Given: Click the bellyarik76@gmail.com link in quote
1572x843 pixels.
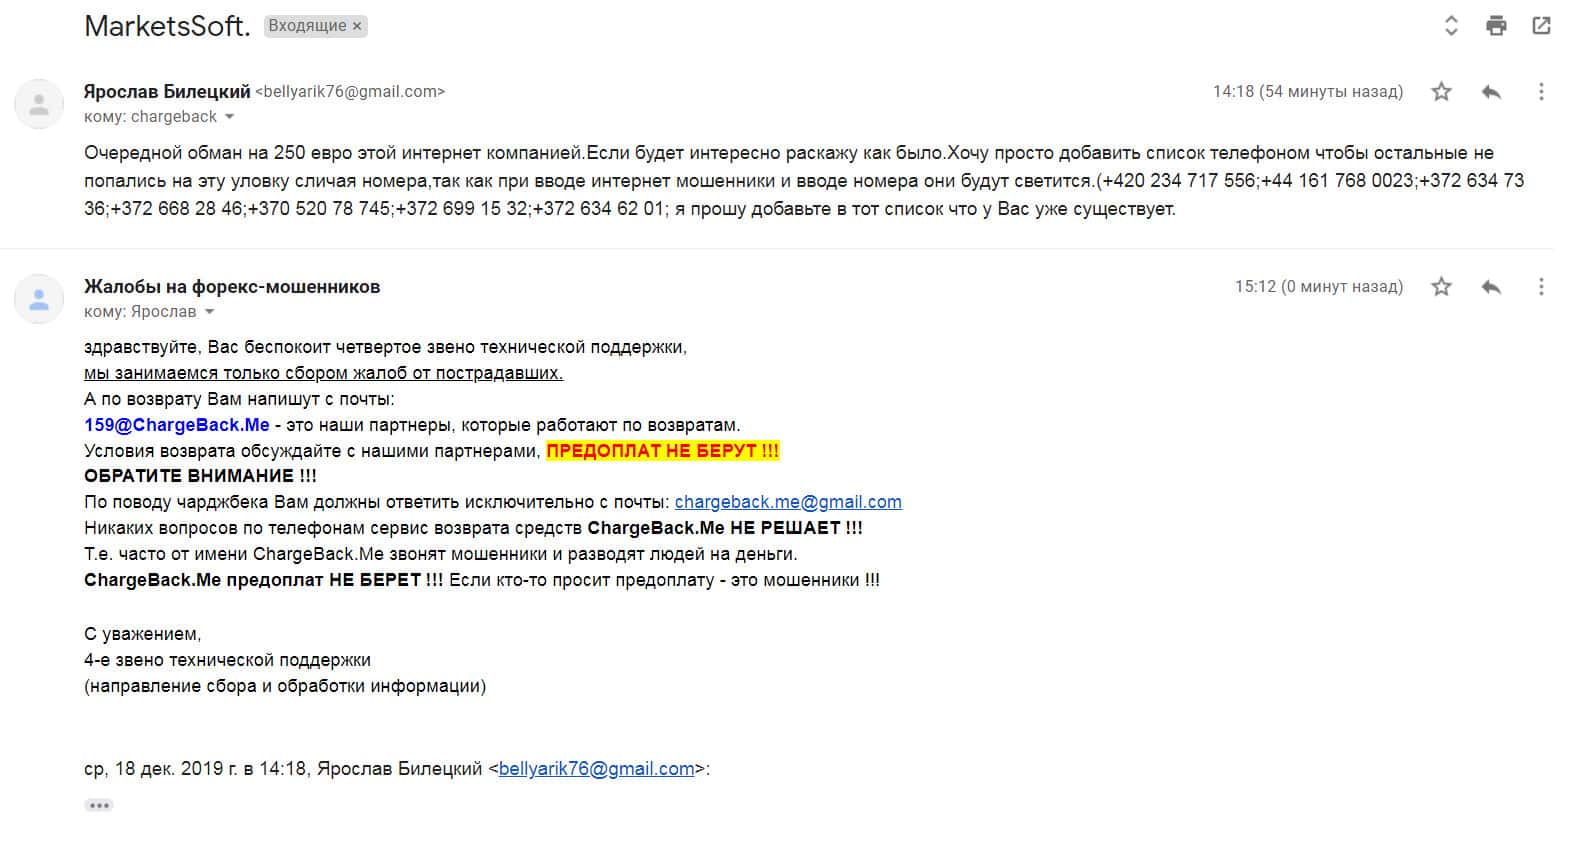Looking at the screenshot, I should point(596,769).
